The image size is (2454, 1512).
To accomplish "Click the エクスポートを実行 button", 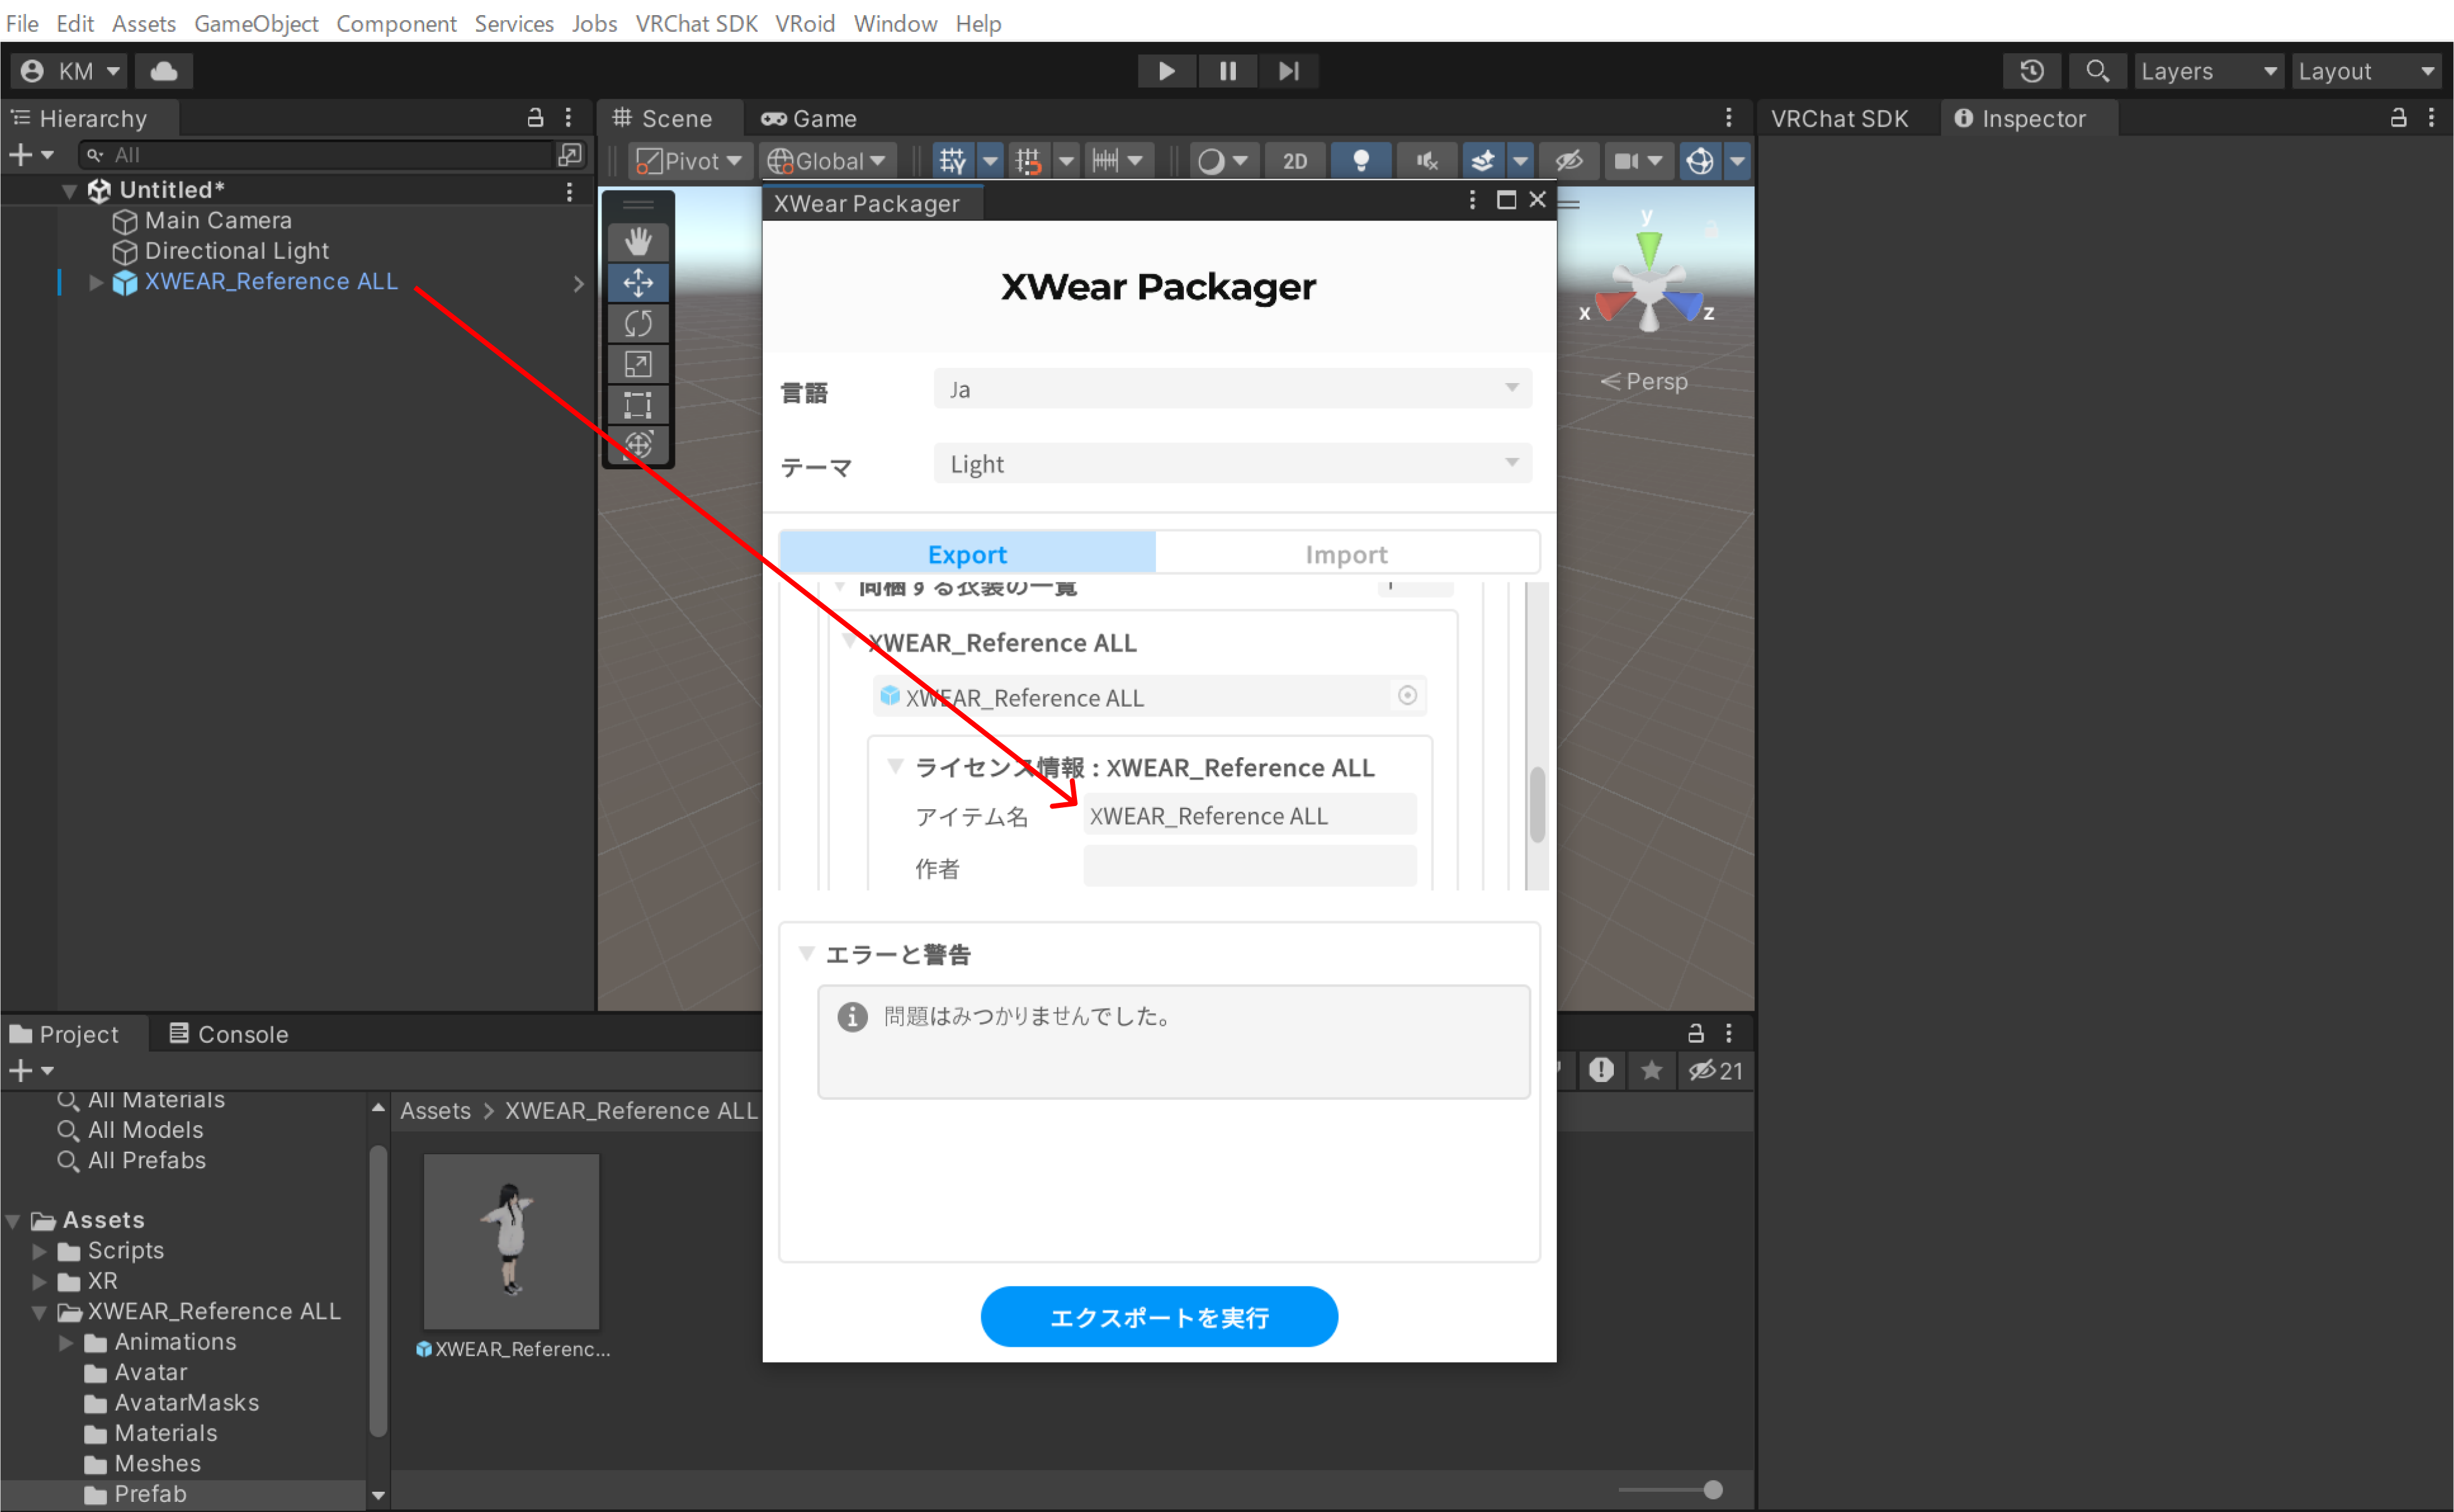I will [1159, 1317].
